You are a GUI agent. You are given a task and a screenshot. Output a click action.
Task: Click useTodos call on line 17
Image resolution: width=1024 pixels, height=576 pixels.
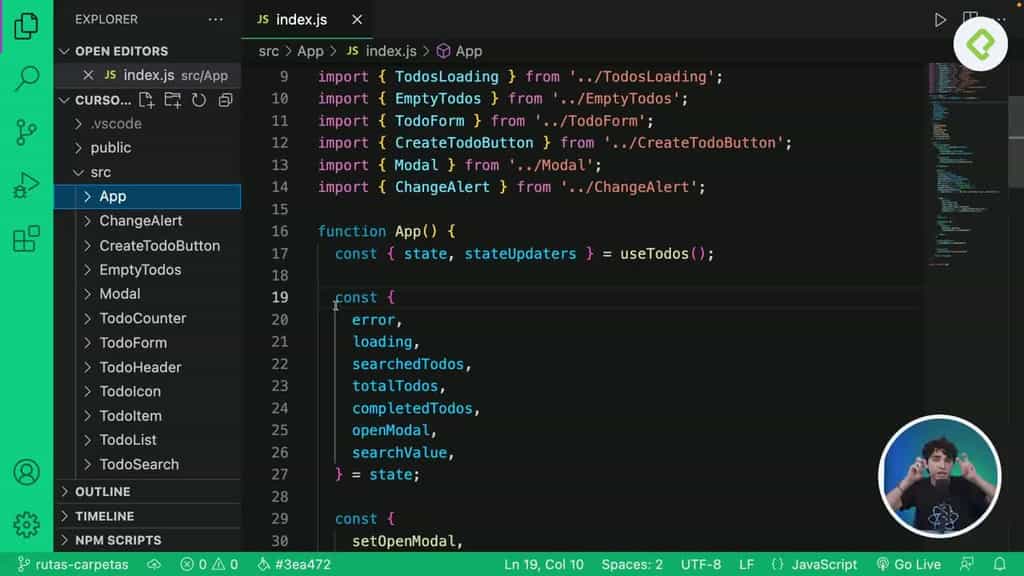pos(654,253)
